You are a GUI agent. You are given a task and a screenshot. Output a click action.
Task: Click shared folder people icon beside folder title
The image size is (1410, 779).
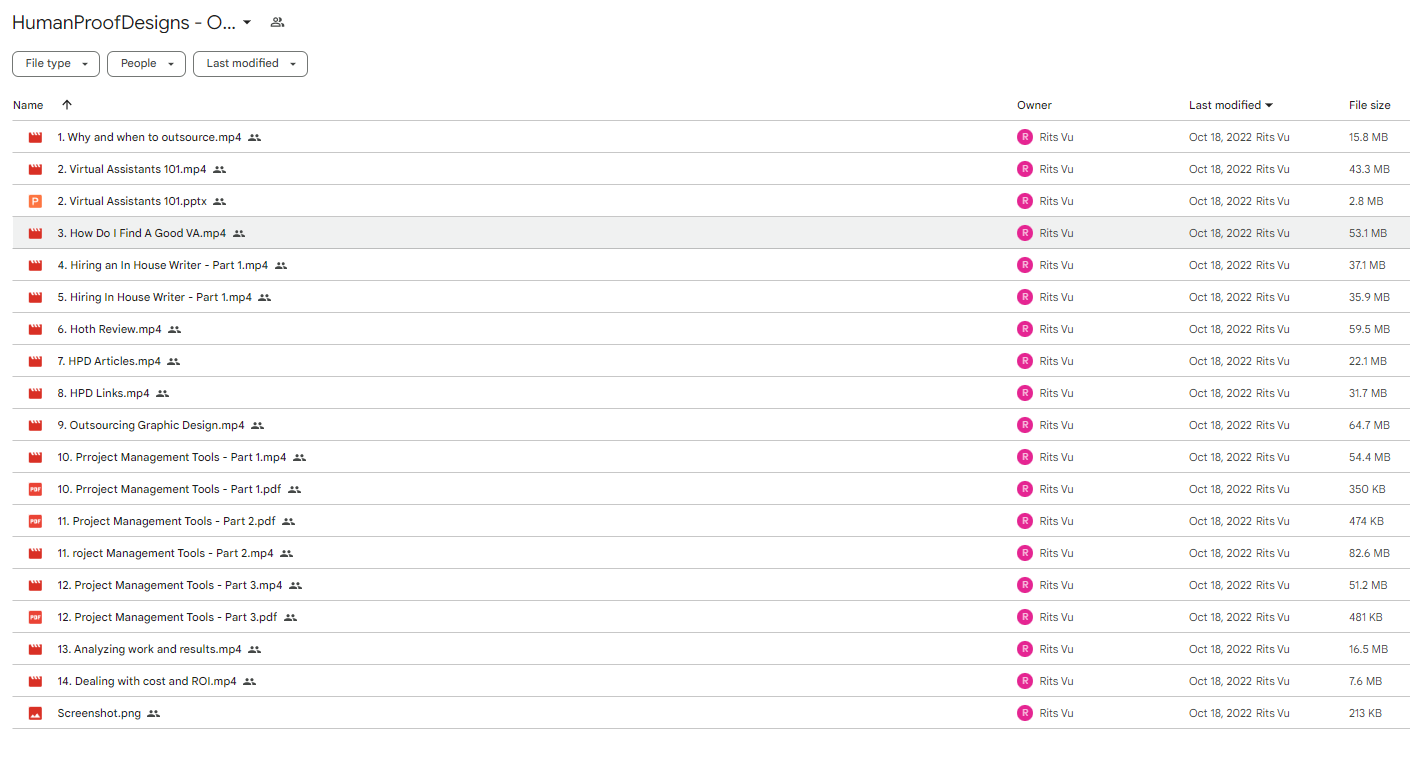tap(277, 23)
